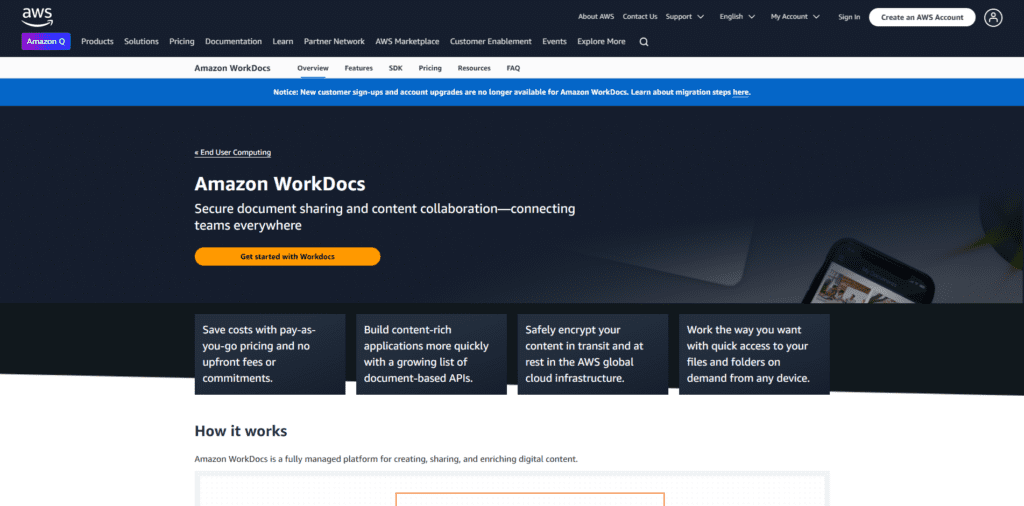1024x506 pixels.
Task: Click 'here' migration steps link
Action: point(741,93)
